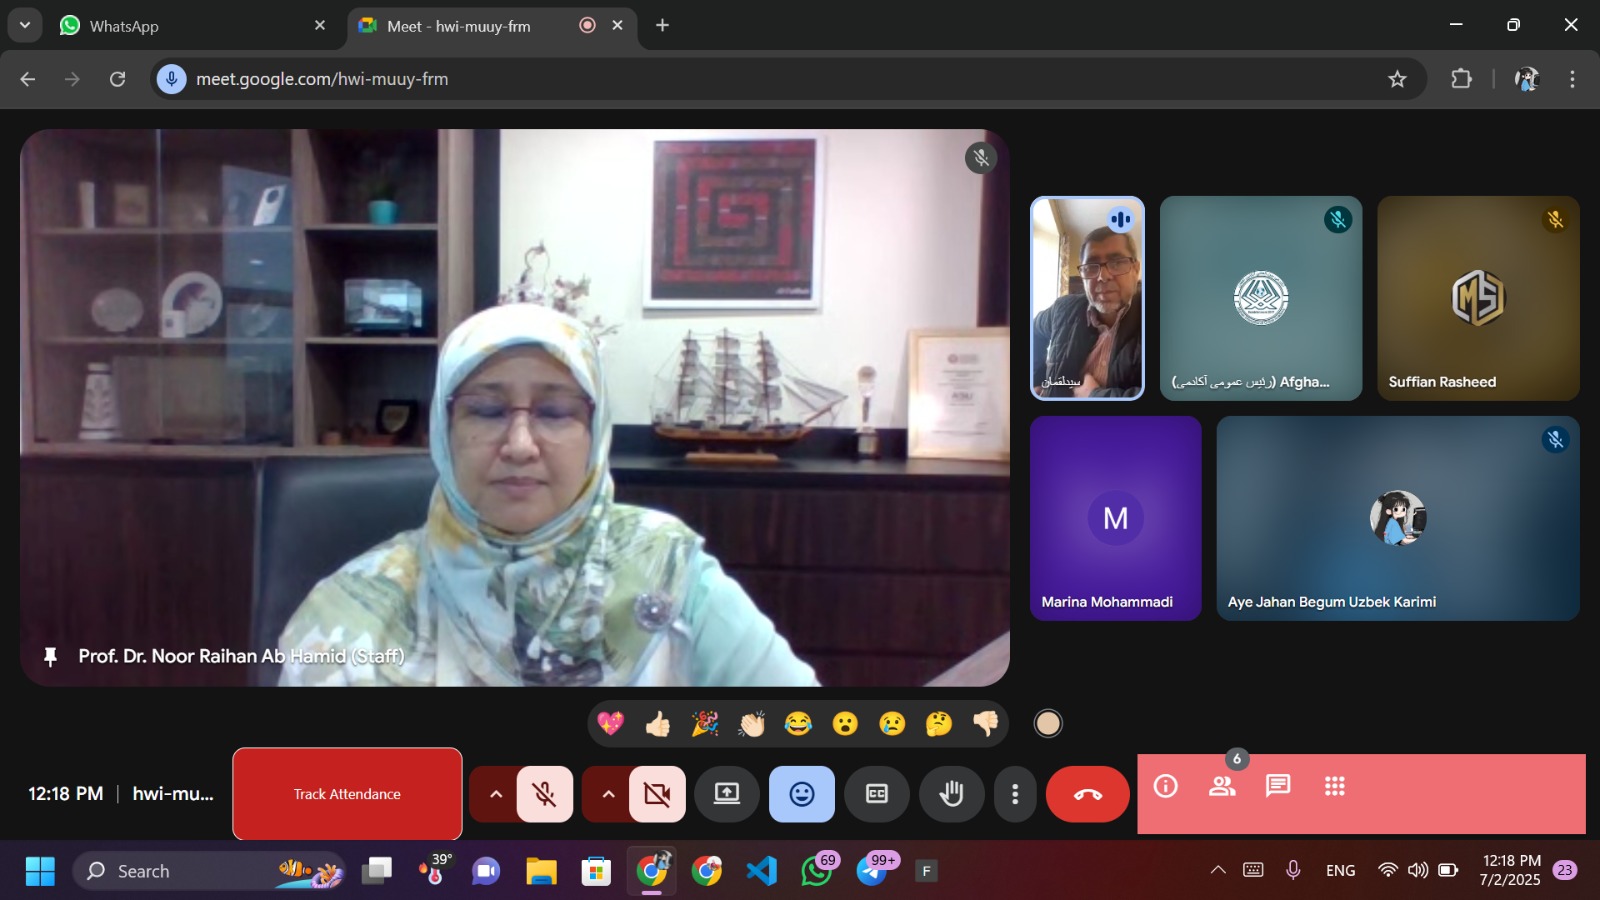The width and height of the screenshot is (1600, 900).
Task: Select Marina Mohammadi's participant tile
Action: coord(1115,518)
